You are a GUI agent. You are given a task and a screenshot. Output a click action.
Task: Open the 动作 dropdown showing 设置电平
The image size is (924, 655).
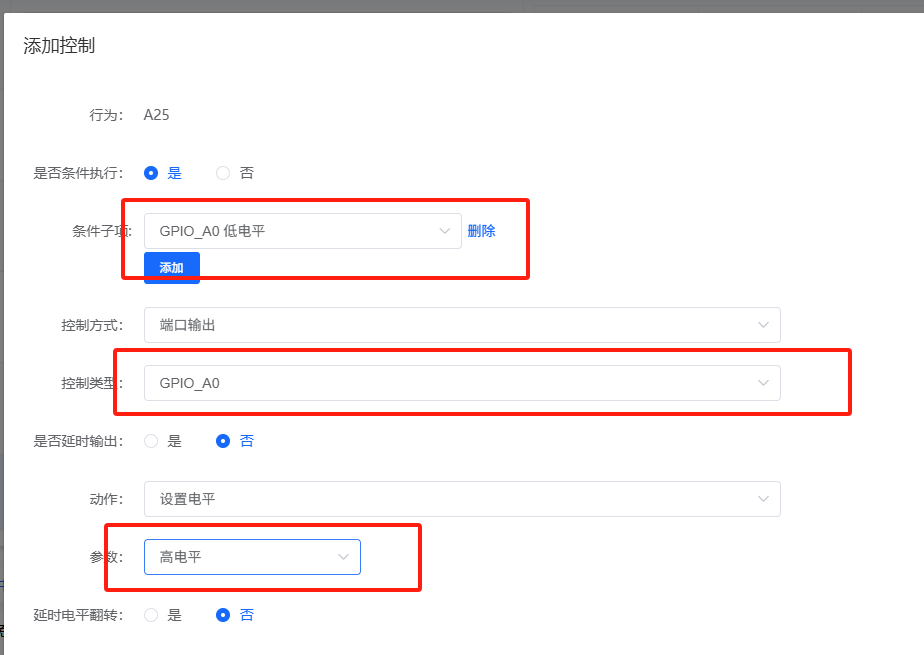pyautogui.click(x=450, y=498)
